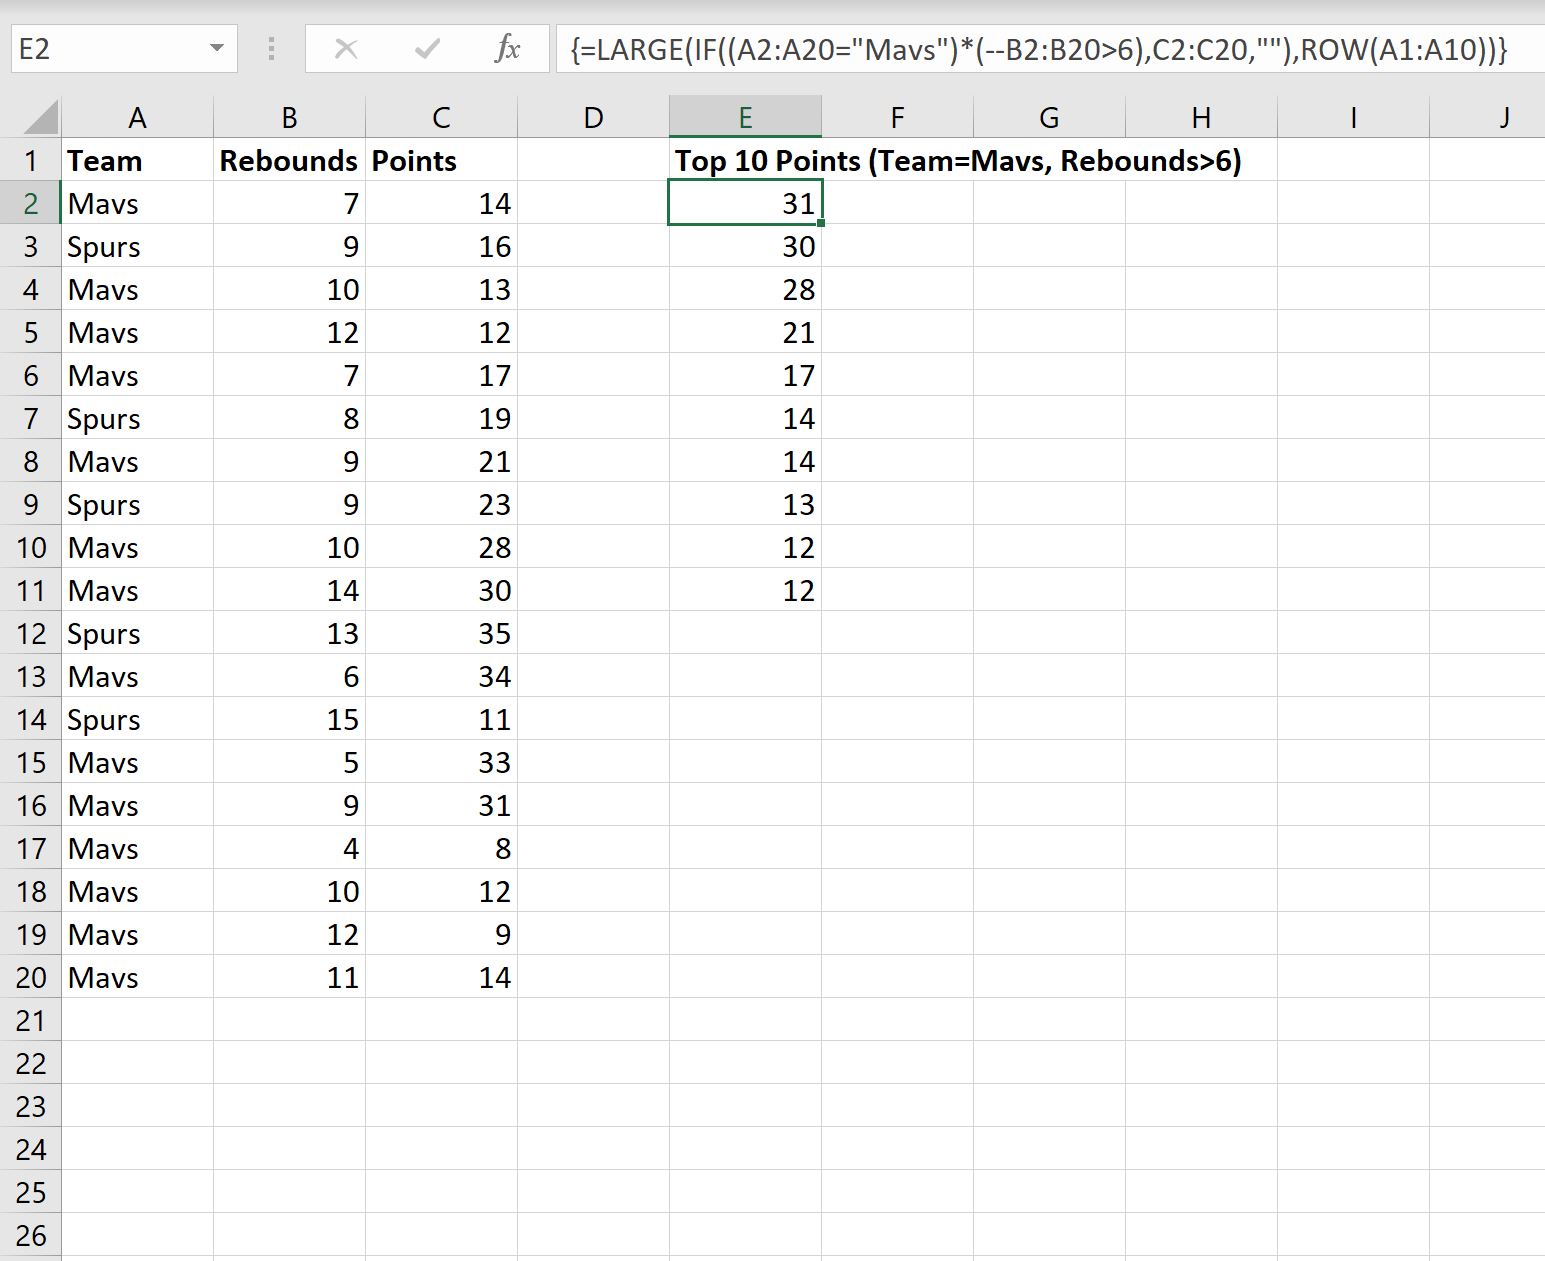Screen dimensions: 1545x1261
Task: Click cell A2 labeled Mavs
Action: [x=137, y=203]
